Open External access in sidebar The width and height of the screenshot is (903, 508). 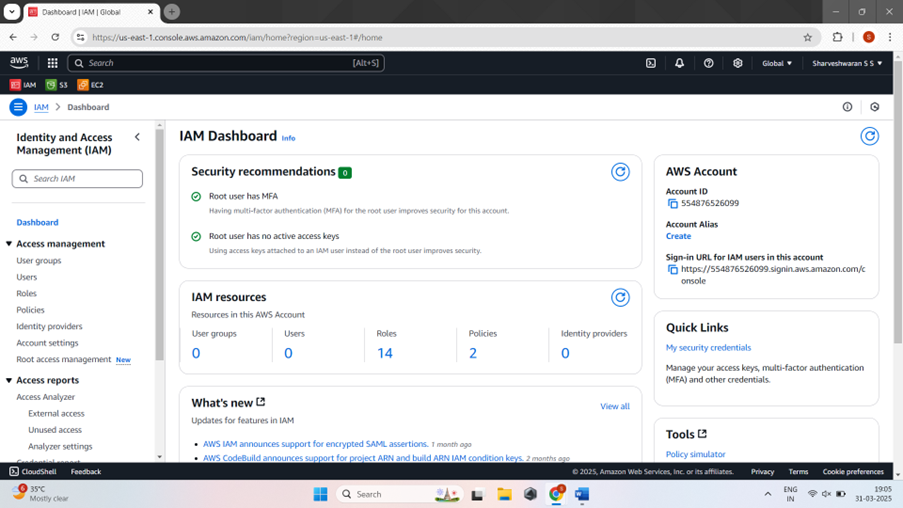click(x=56, y=414)
